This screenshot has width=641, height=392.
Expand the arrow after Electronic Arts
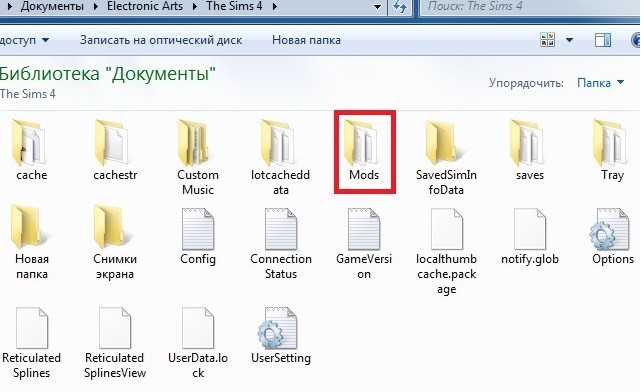click(195, 7)
